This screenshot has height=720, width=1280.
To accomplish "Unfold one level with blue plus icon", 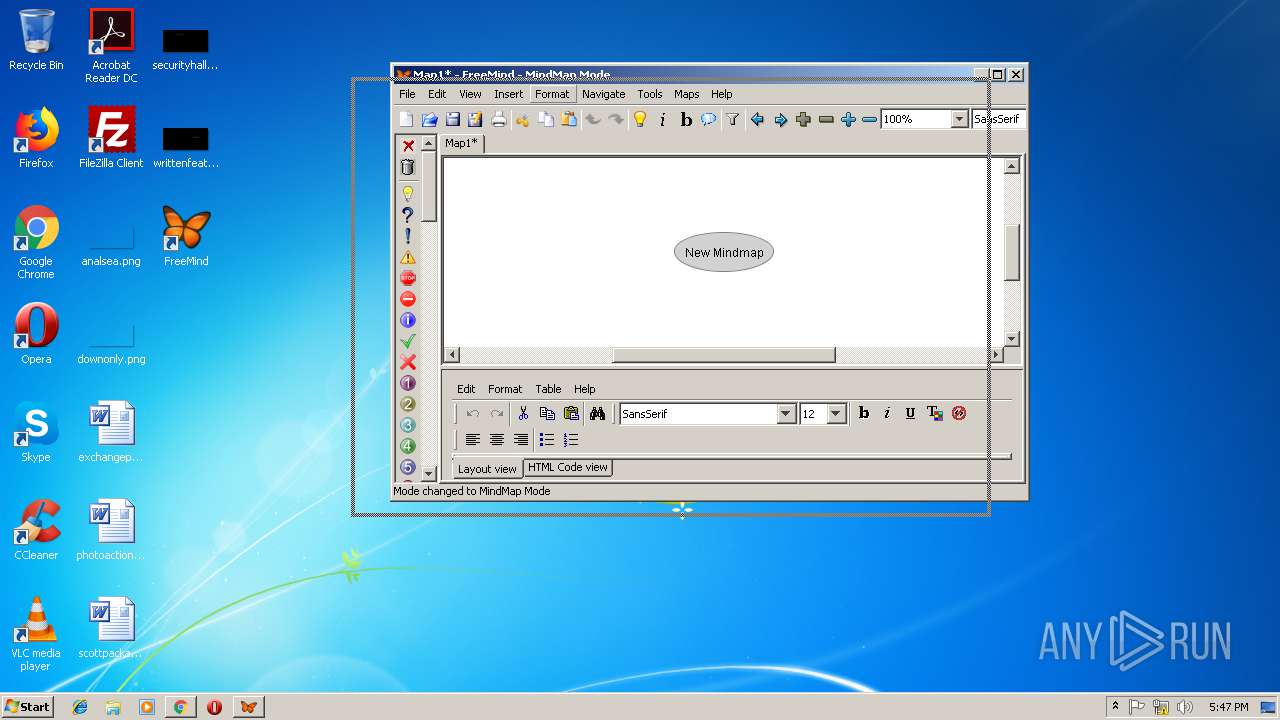I will tap(848, 119).
